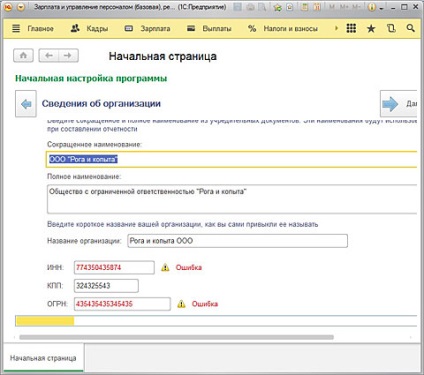
Task: Open the main menu dropdown arrow in title bar
Action: [x=21, y=7]
